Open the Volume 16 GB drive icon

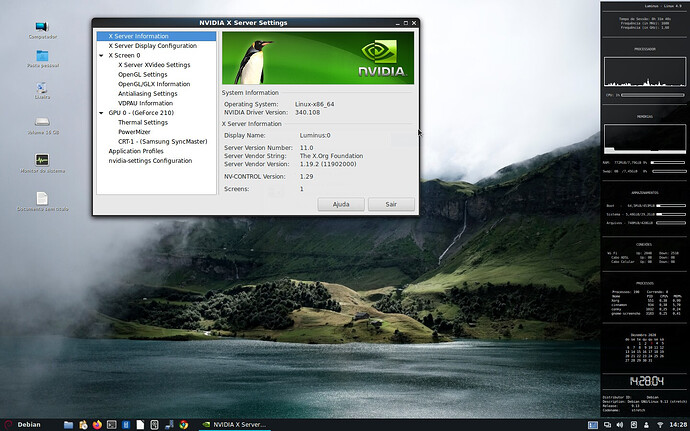pyautogui.click(x=42, y=122)
